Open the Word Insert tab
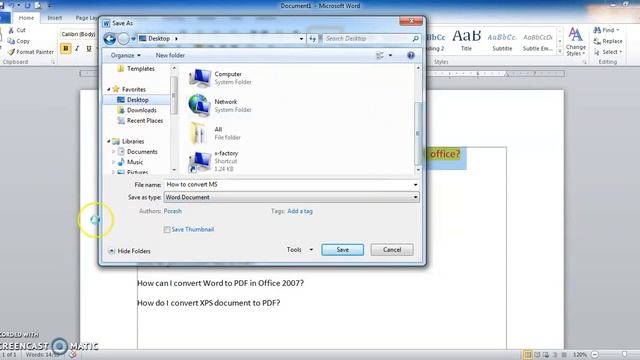640x360 pixels. click(55, 18)
